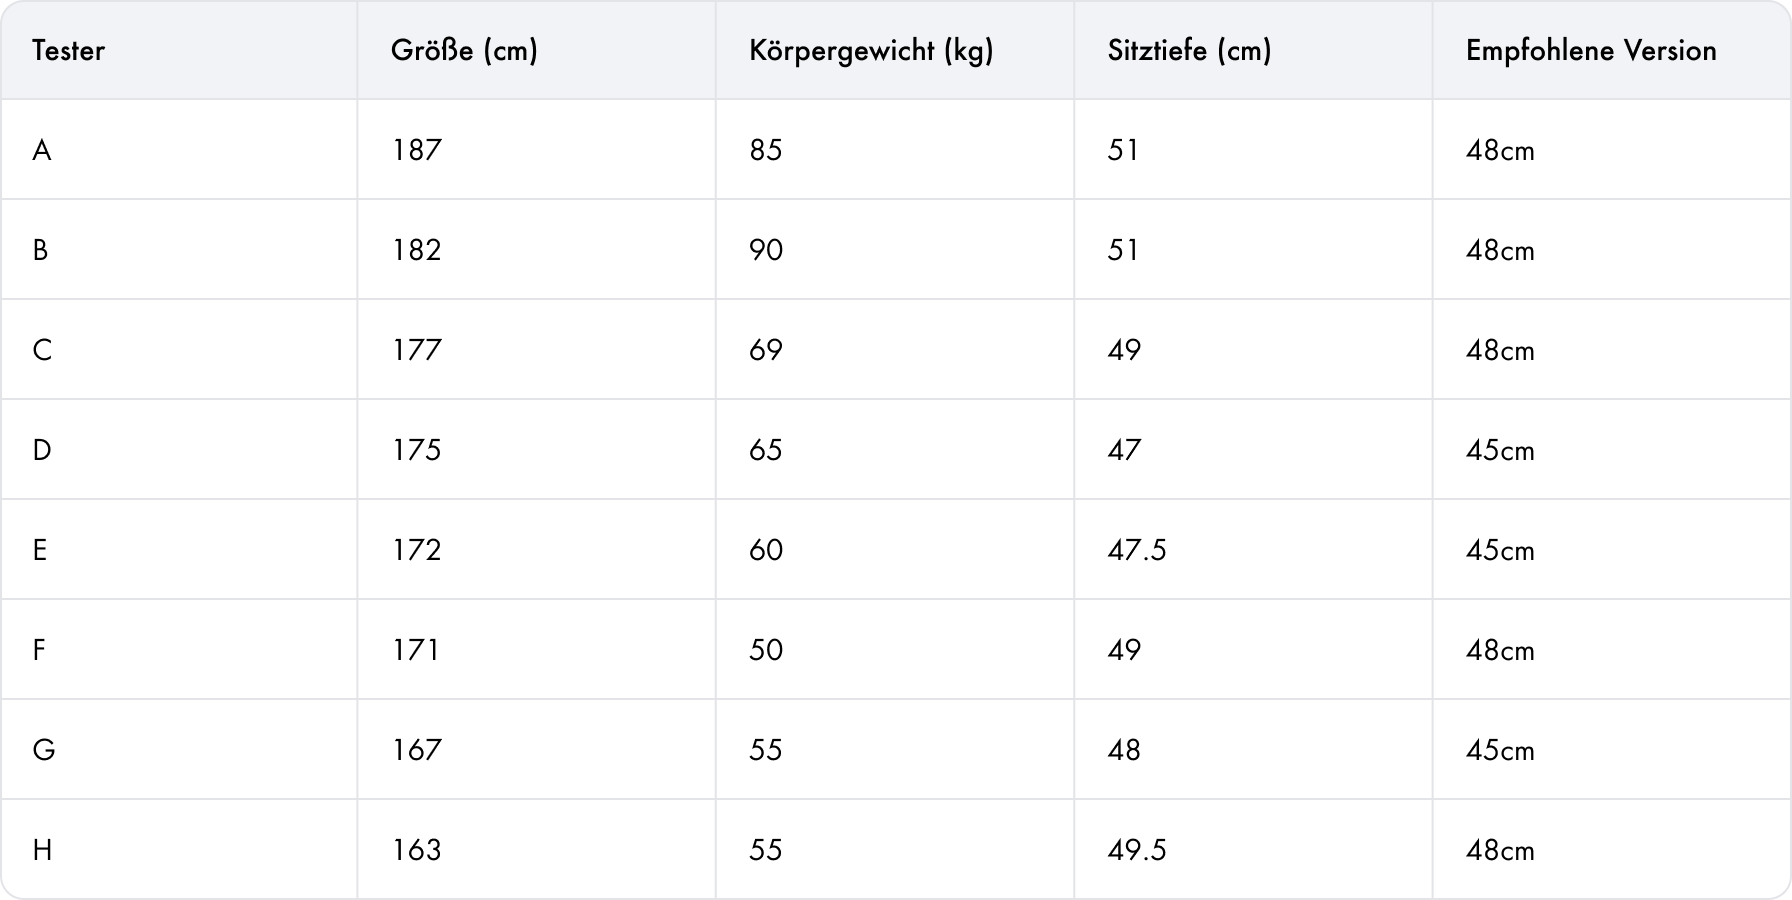Click tester A's name cell
Screen dimensions: 1792x900
tap(42, 150)
